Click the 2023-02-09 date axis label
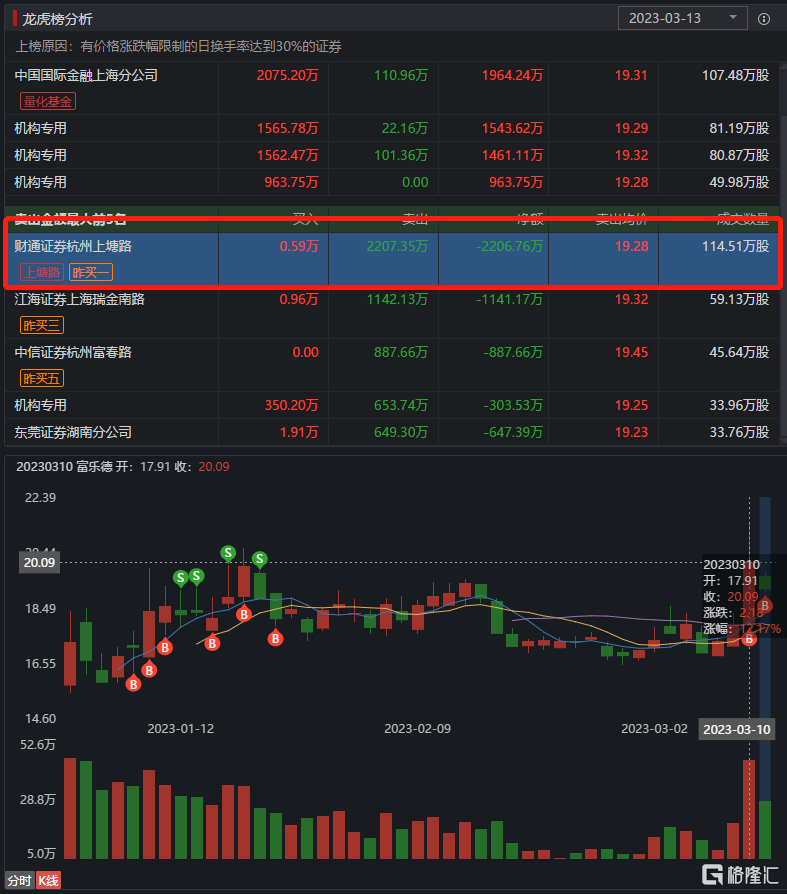The height and width of the screenshot is (894, 787). [x=417, y=729]
